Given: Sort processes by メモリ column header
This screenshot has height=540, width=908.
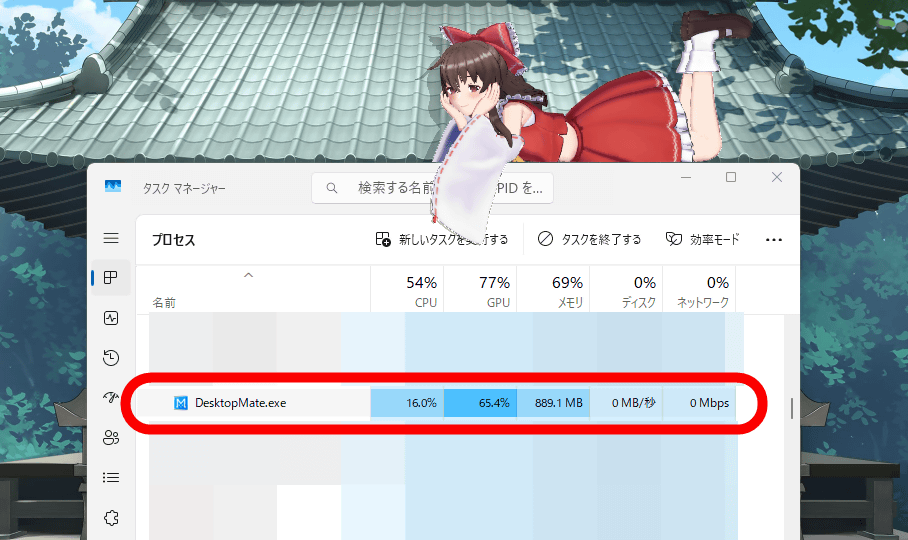Looking at the screenshot, I should tap(553, 291).
